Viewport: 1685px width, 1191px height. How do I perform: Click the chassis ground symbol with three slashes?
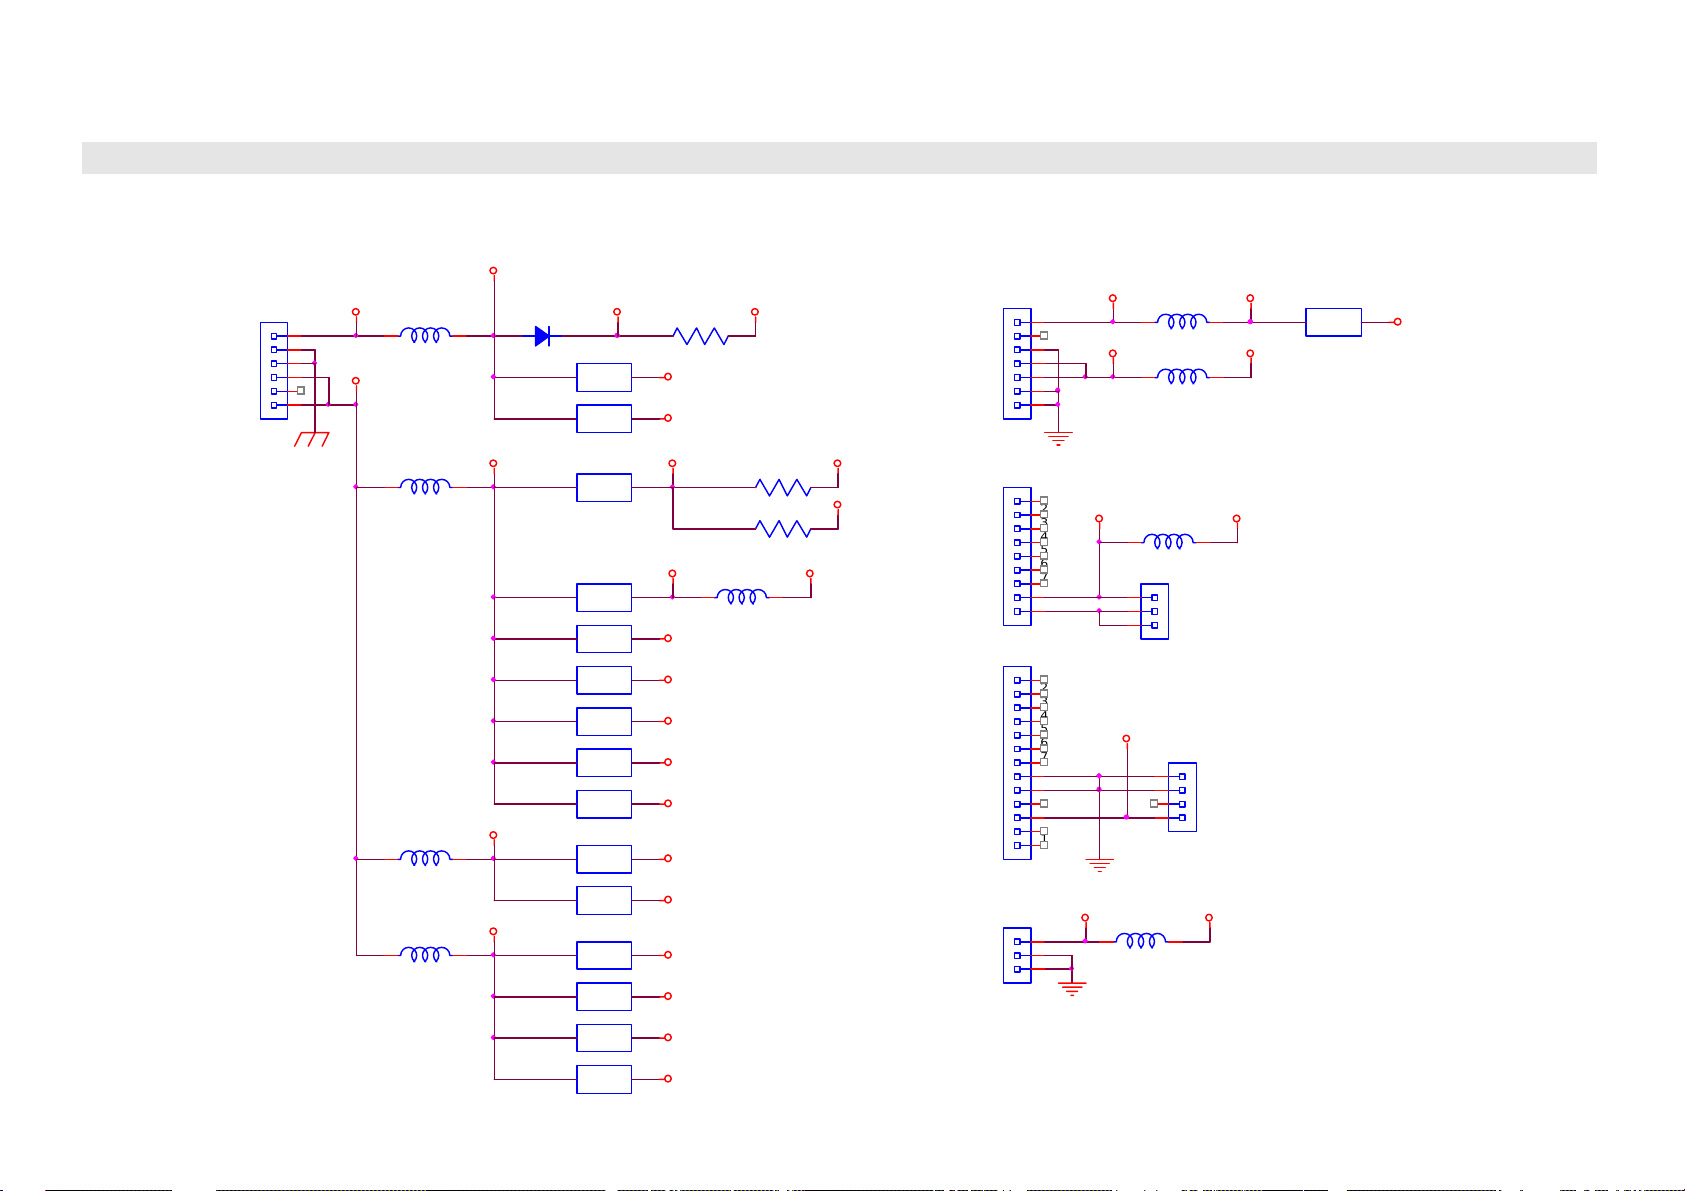312,439
